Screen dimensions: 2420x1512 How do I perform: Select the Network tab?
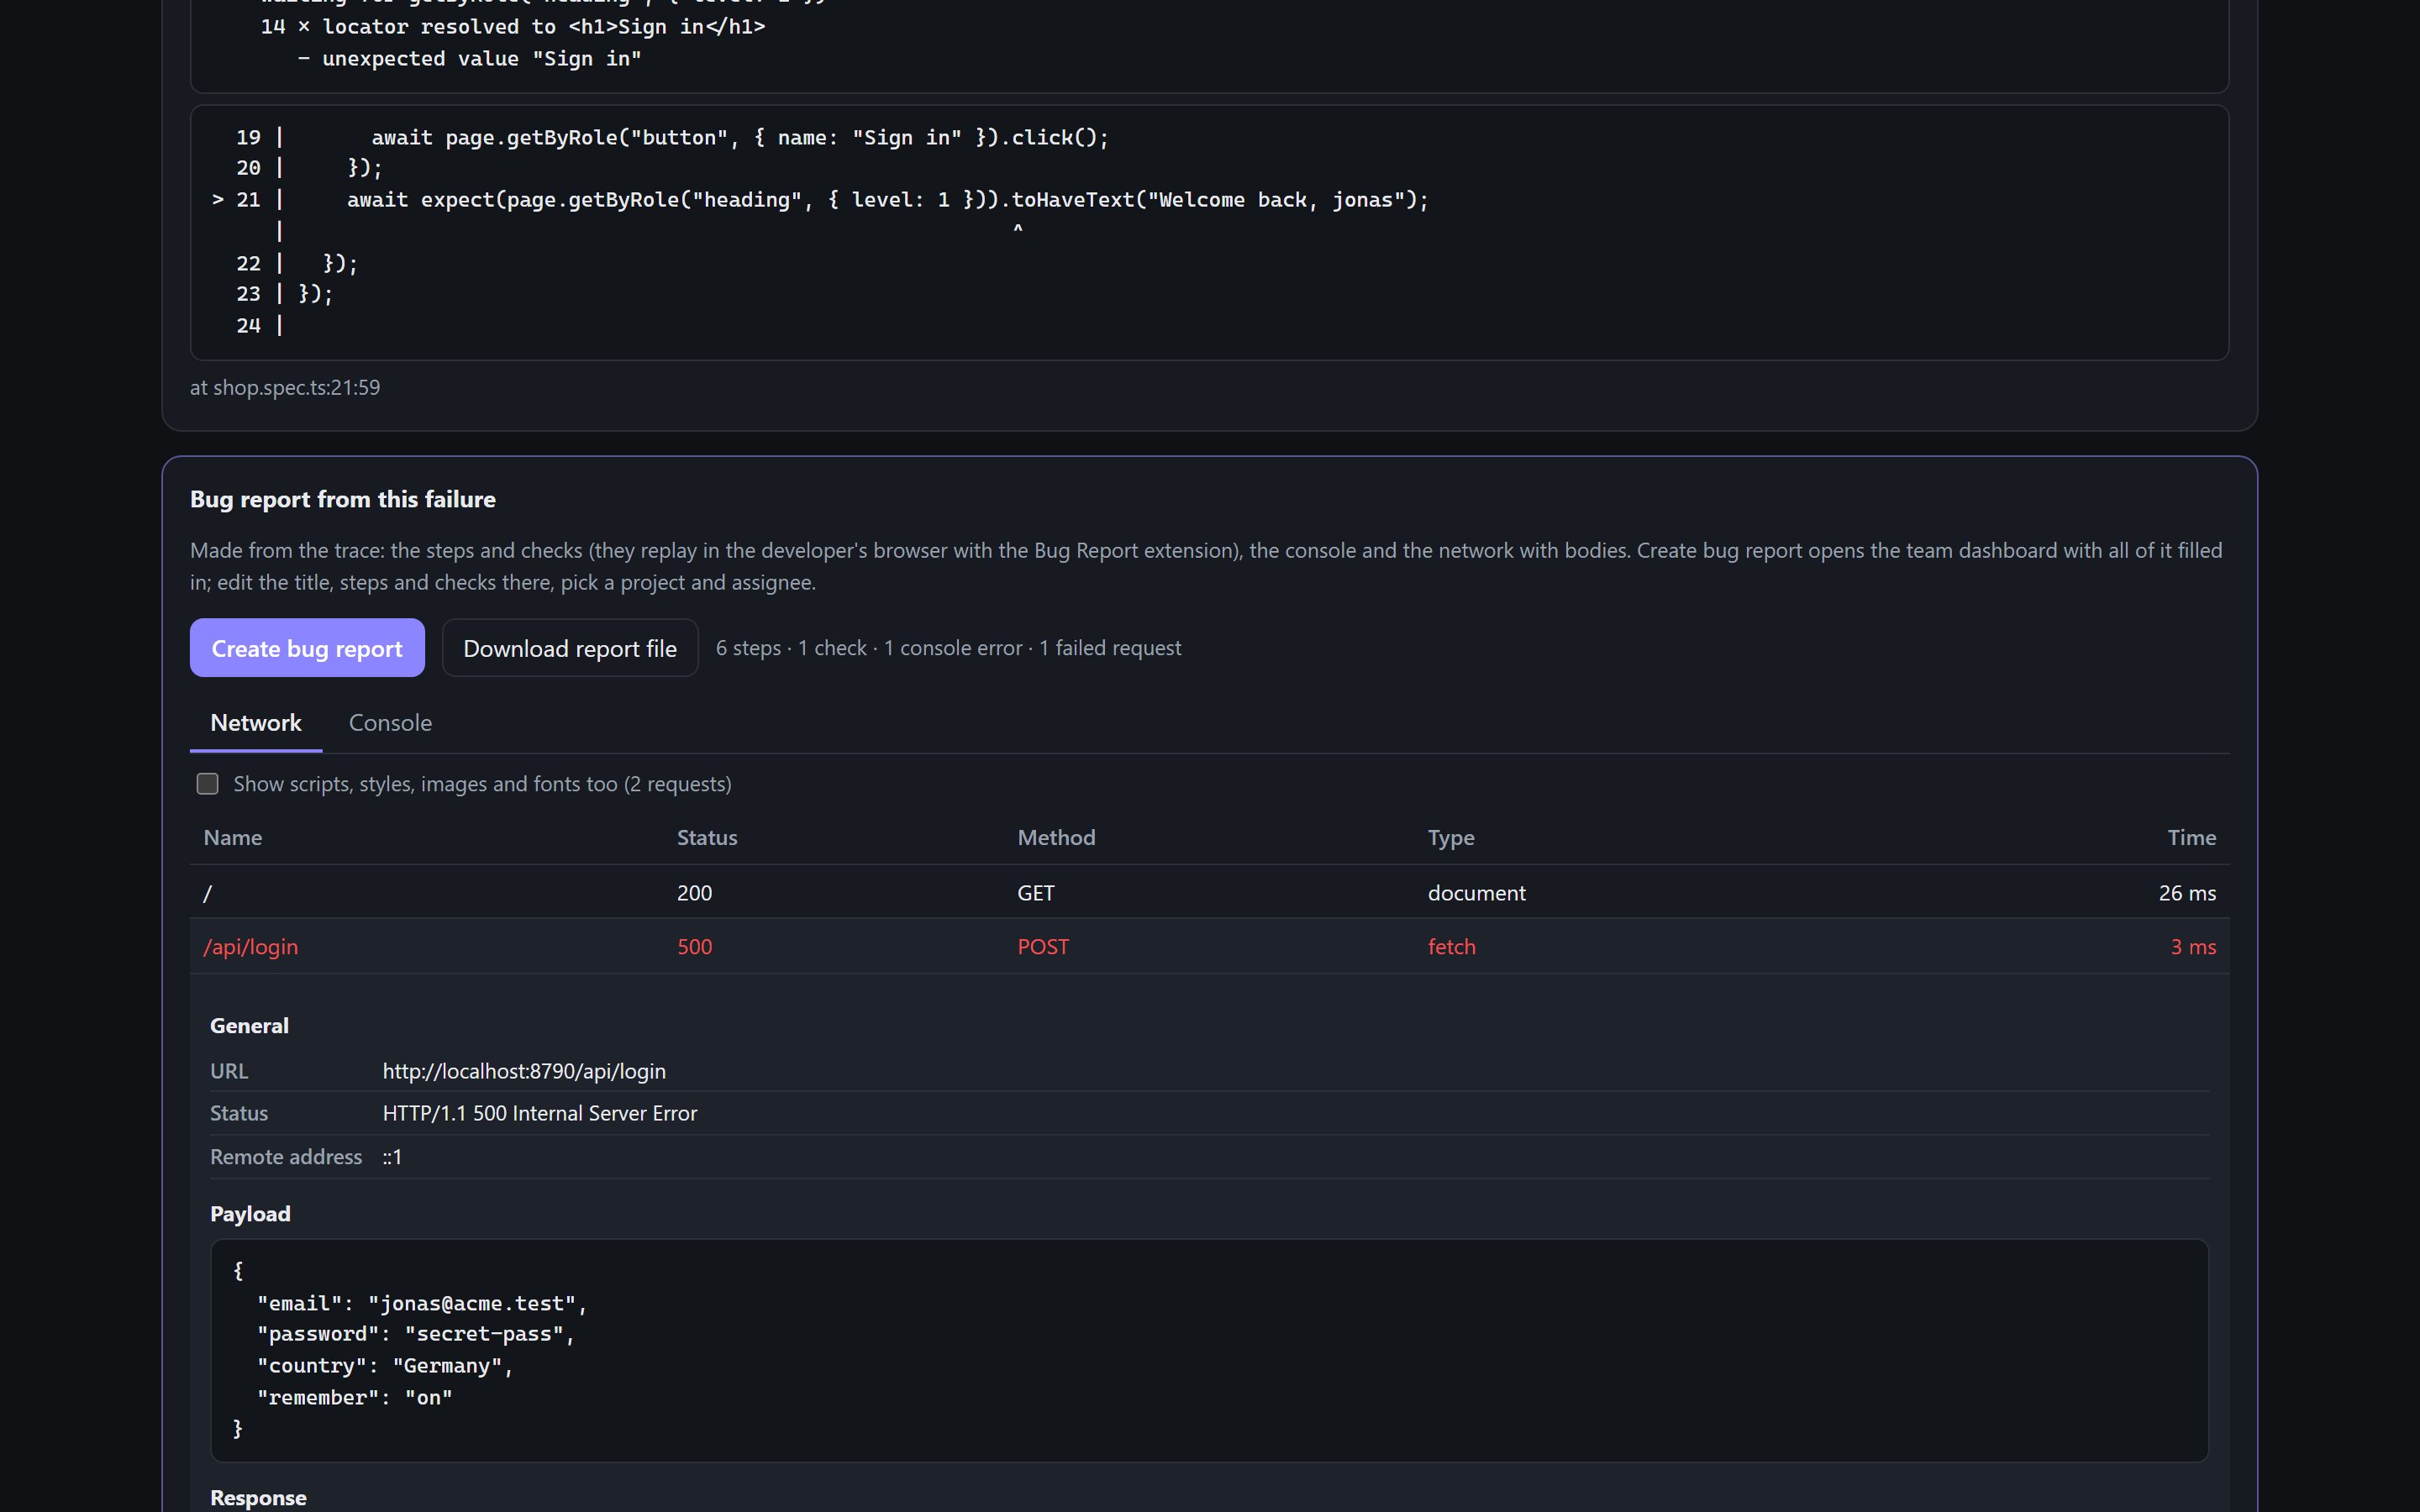point(256,723)
